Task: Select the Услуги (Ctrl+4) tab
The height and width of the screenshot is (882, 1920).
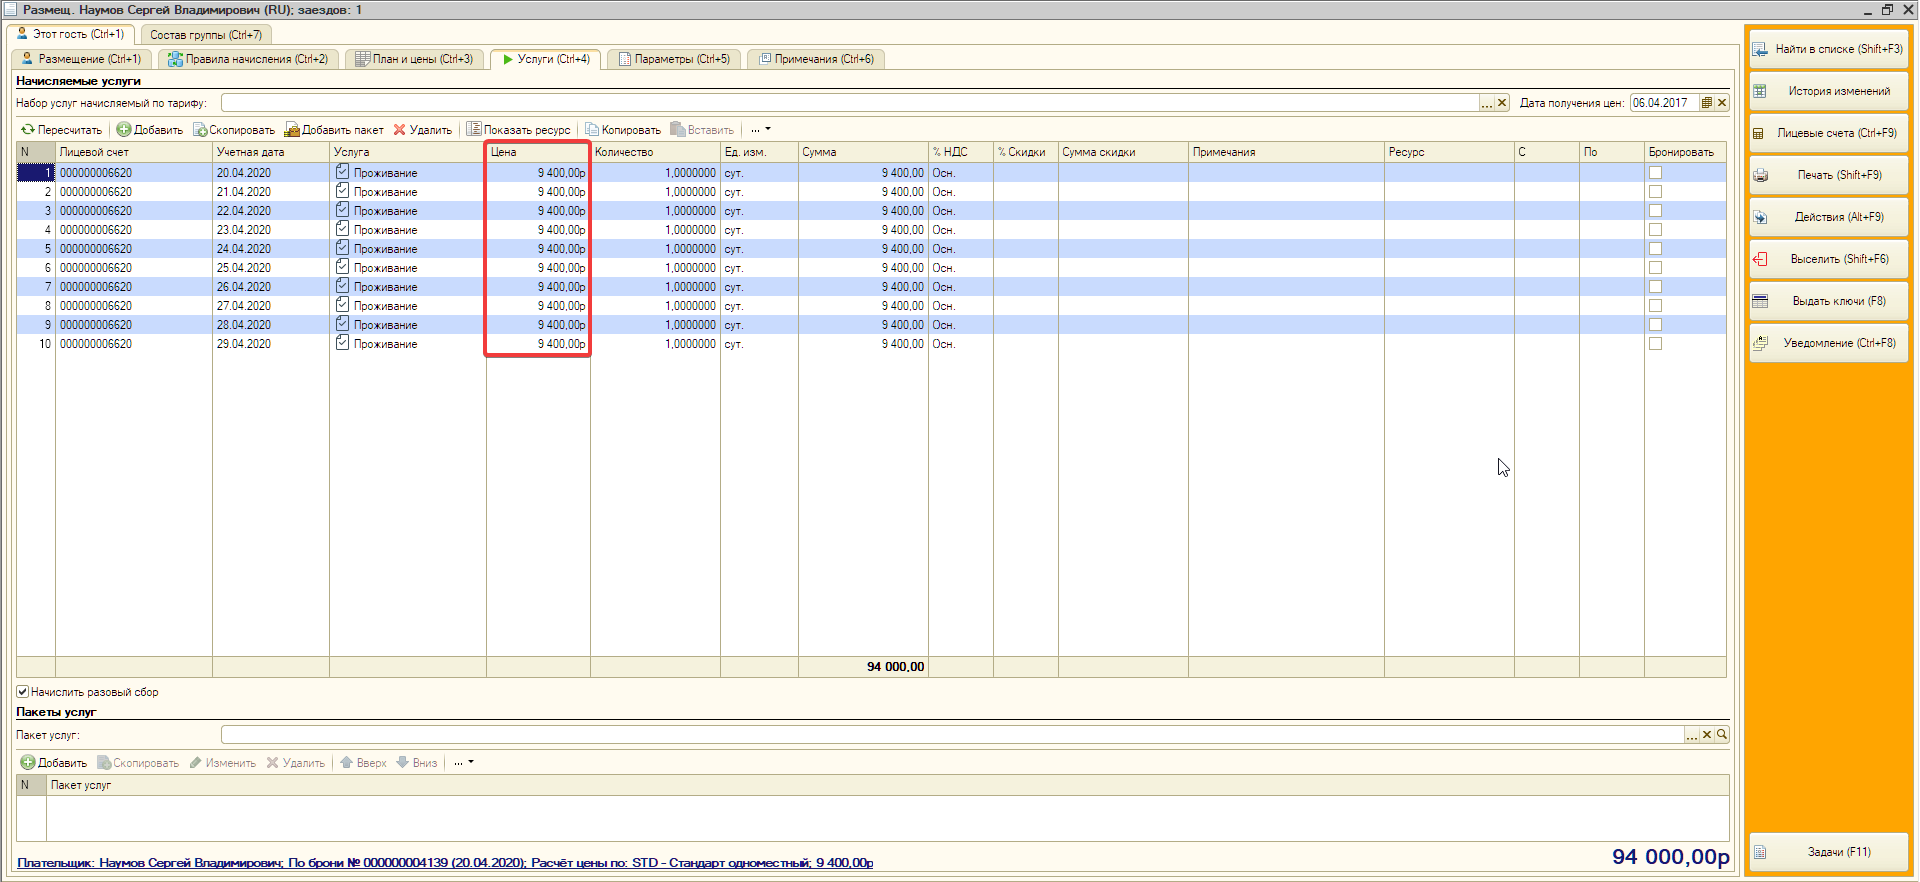Action: click(x=546, y=59)
